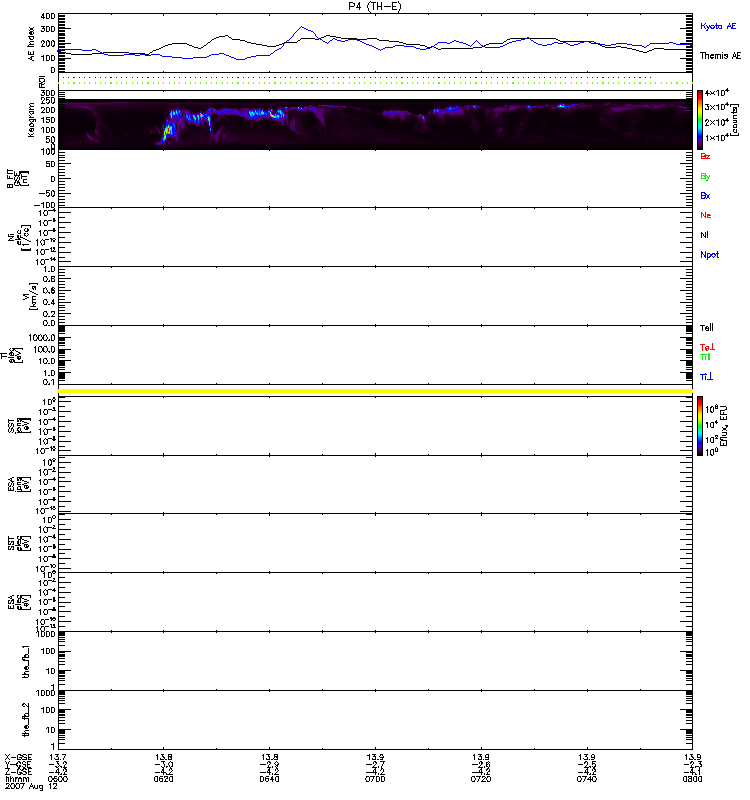Click the Vi [km/s] axis label
This screenshot has height=800, width=750.
coord(29,296)
